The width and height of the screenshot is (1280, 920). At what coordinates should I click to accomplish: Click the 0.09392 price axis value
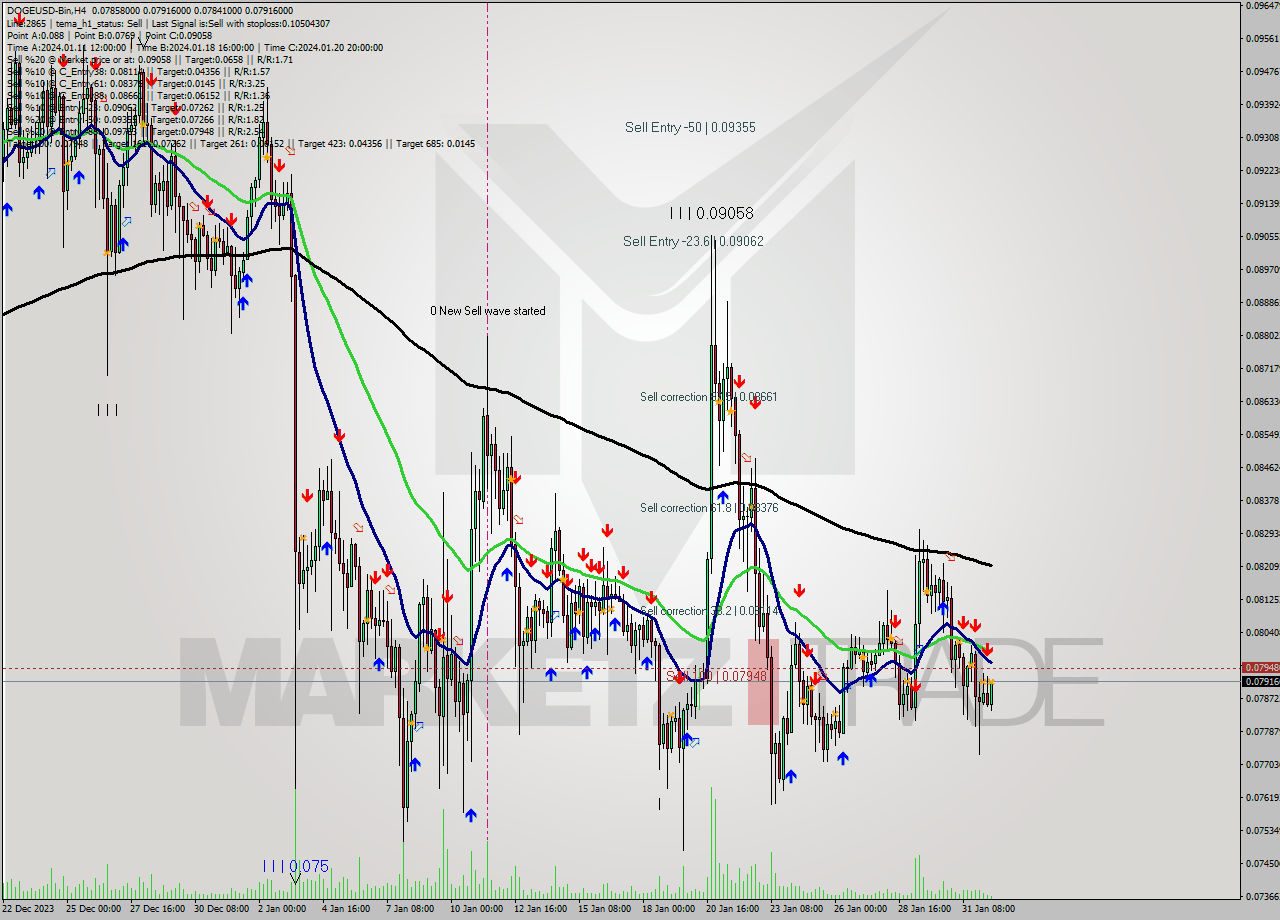click(x=1261, y=104)
